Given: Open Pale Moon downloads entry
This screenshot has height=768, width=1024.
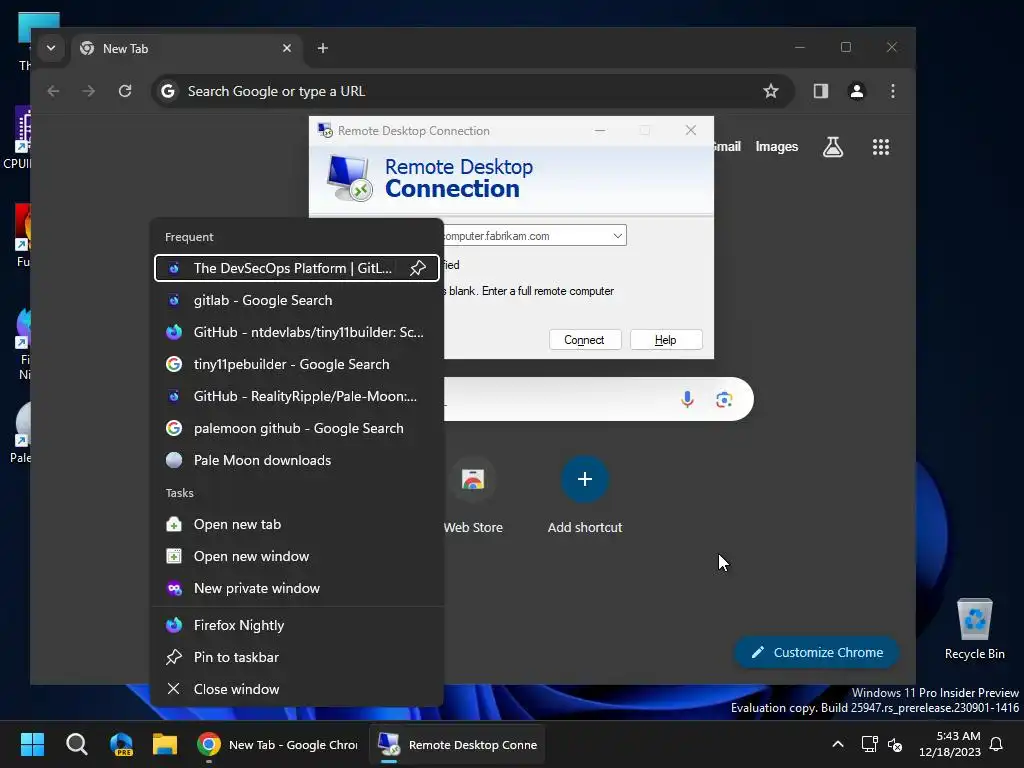Looking at the screenshot, I should [296, 460].
